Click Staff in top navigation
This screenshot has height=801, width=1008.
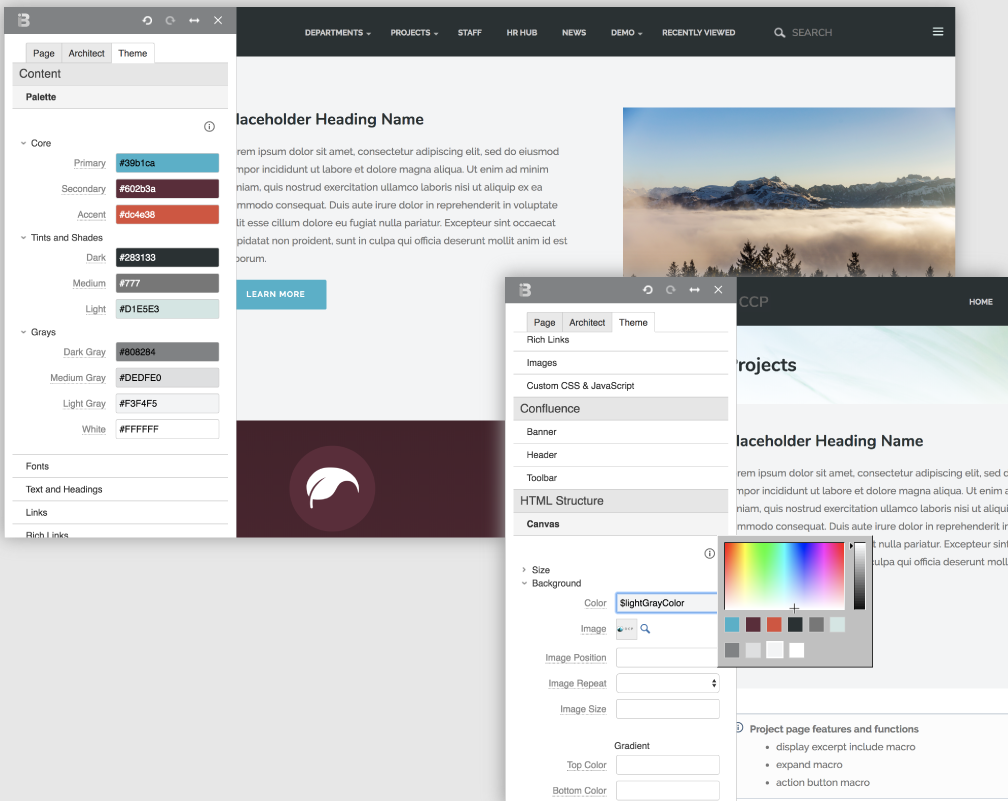[x=469, y=33]
